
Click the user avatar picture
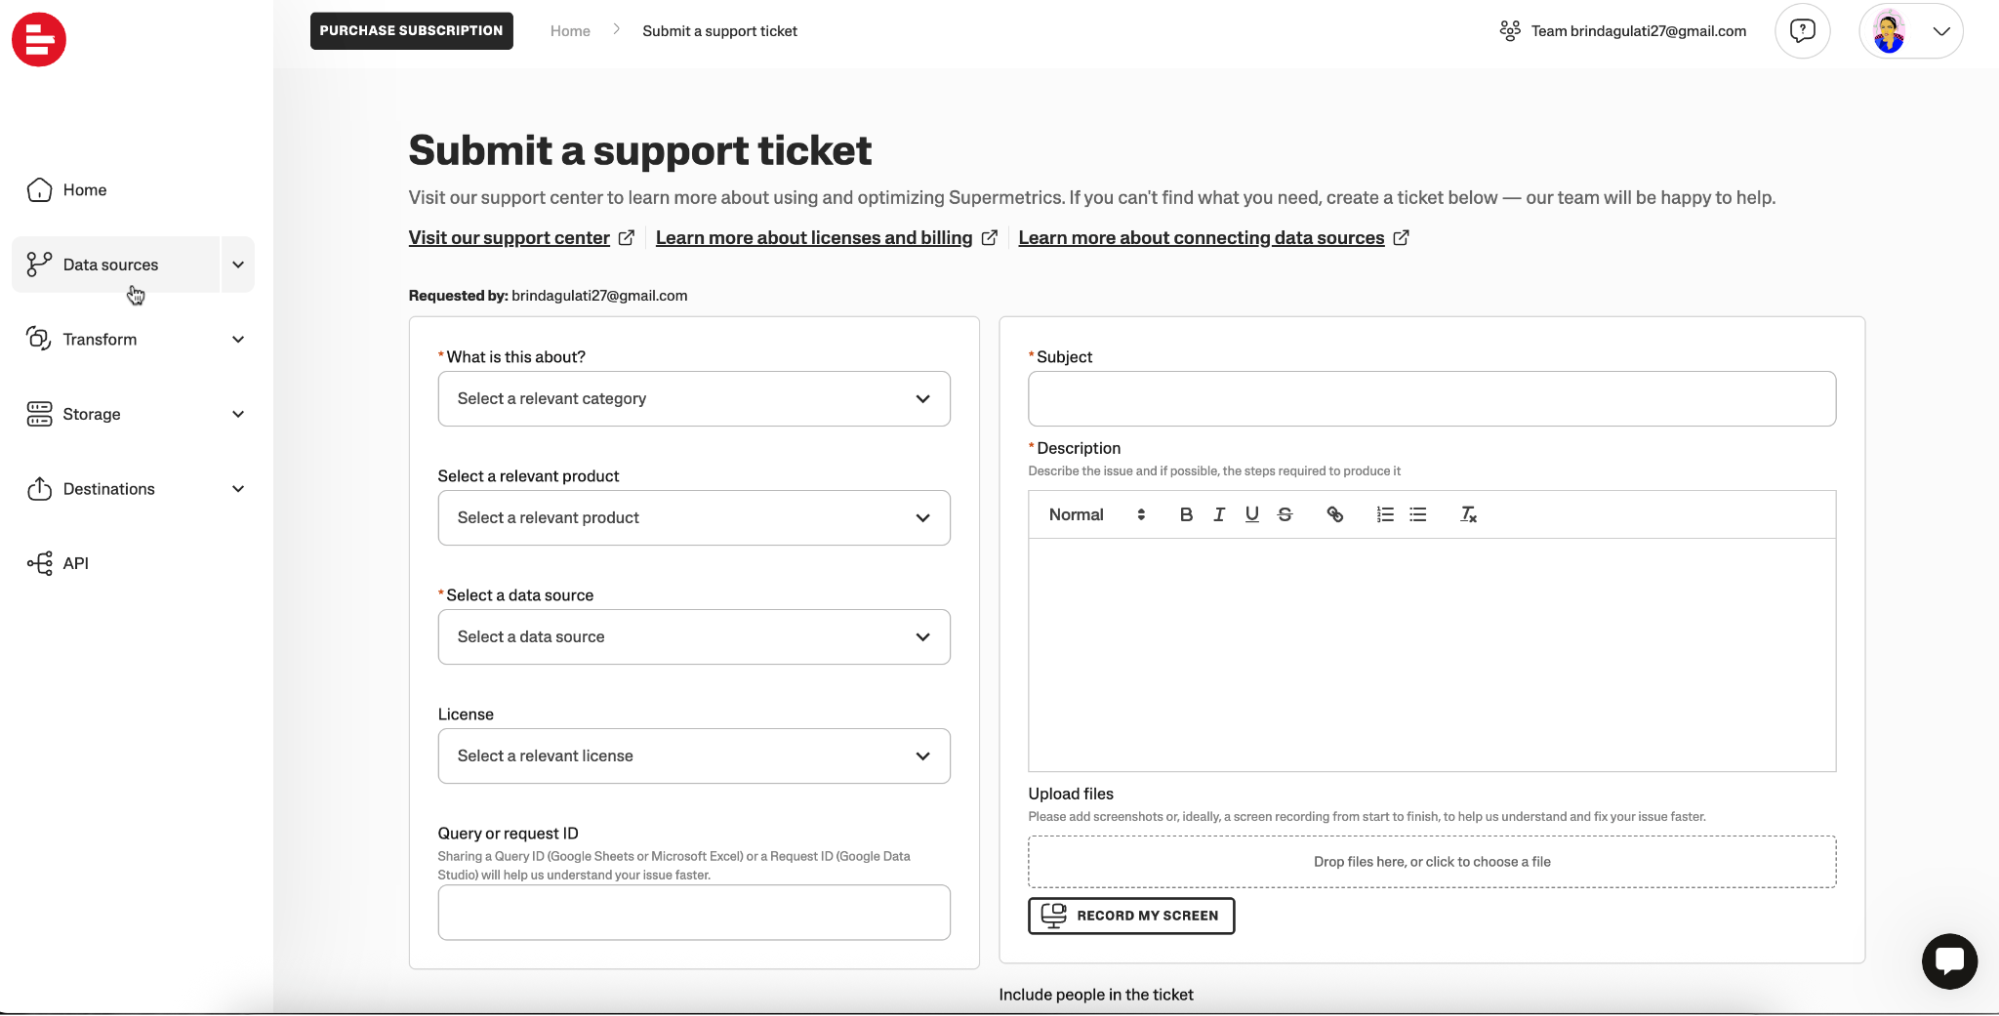(x=1888, y=31)
